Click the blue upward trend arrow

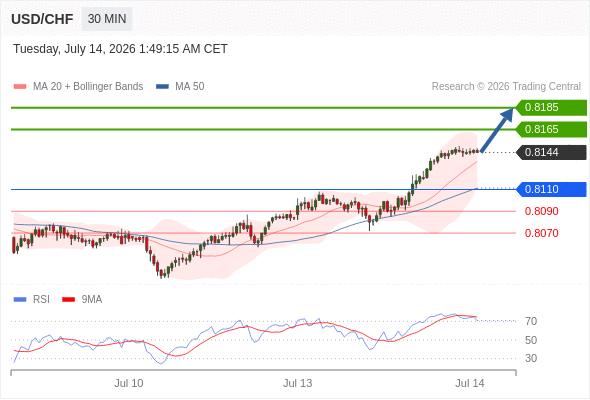[x=497, y=130]
